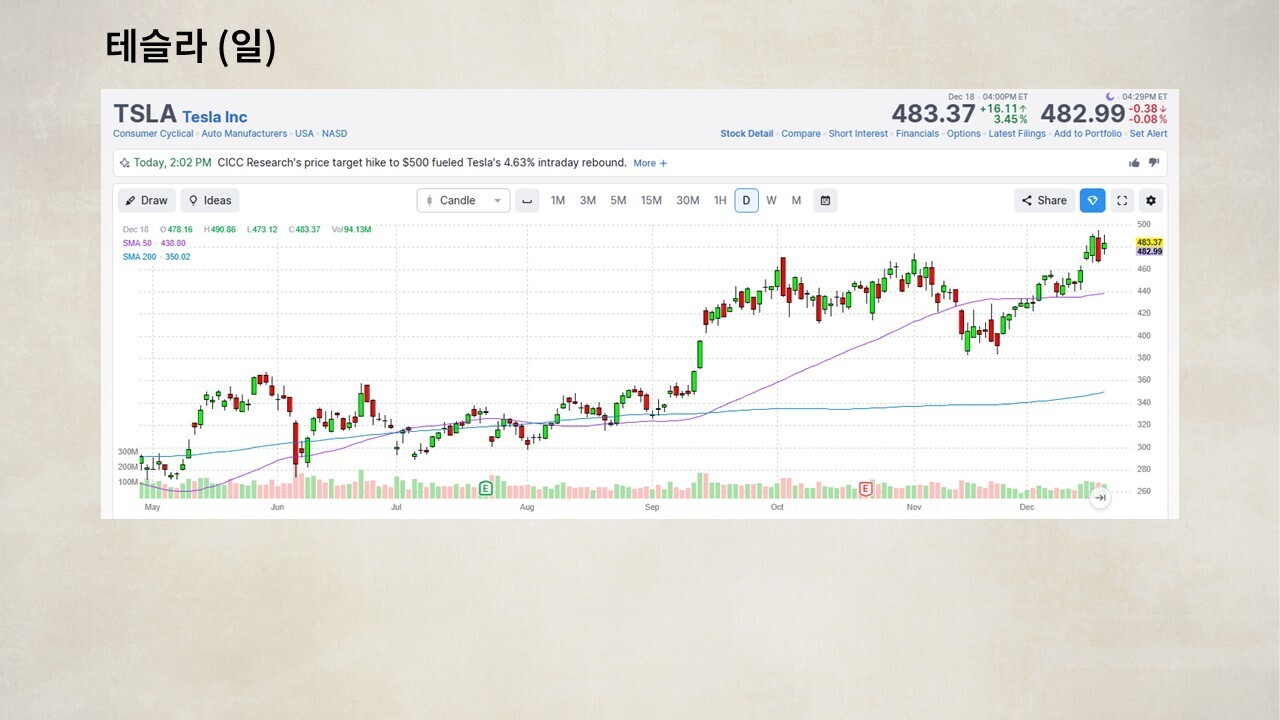Click the TSLA ticker symbol
This screenshot has width=1280, height=720.
click(145, 114)
